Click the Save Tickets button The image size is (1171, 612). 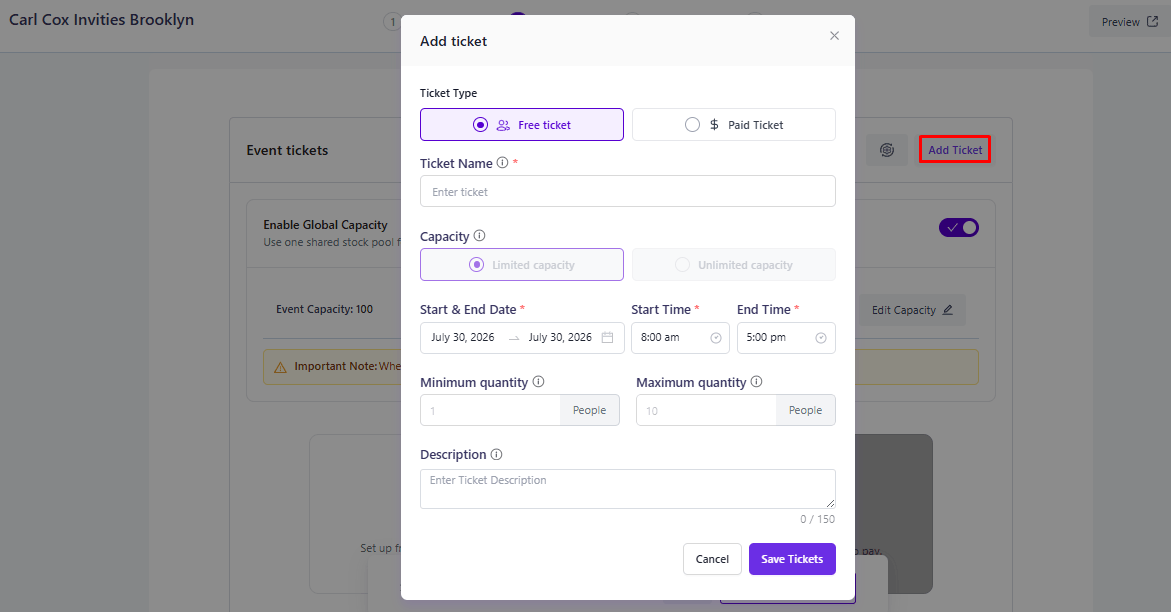coord(792,559)
